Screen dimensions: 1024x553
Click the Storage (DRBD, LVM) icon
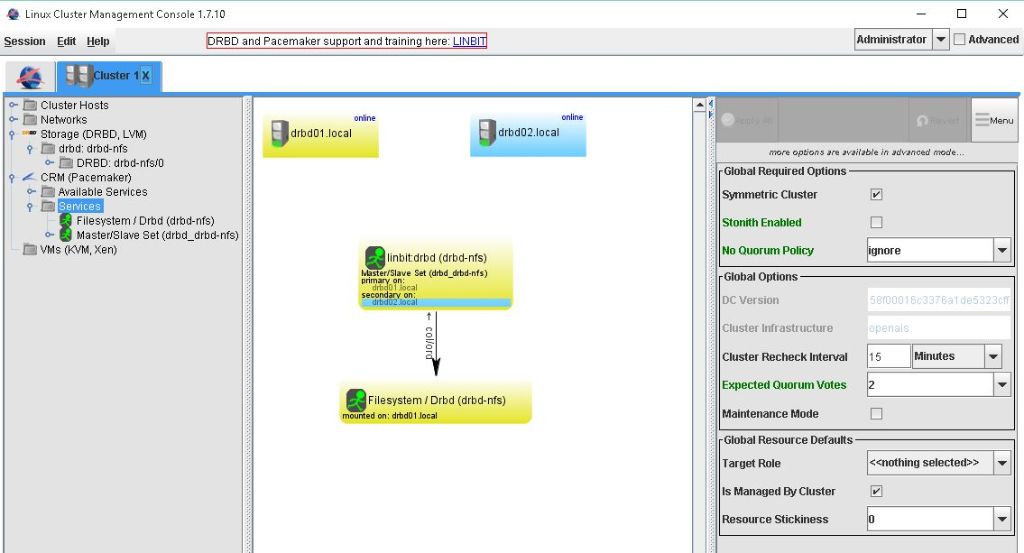point(29,133)
